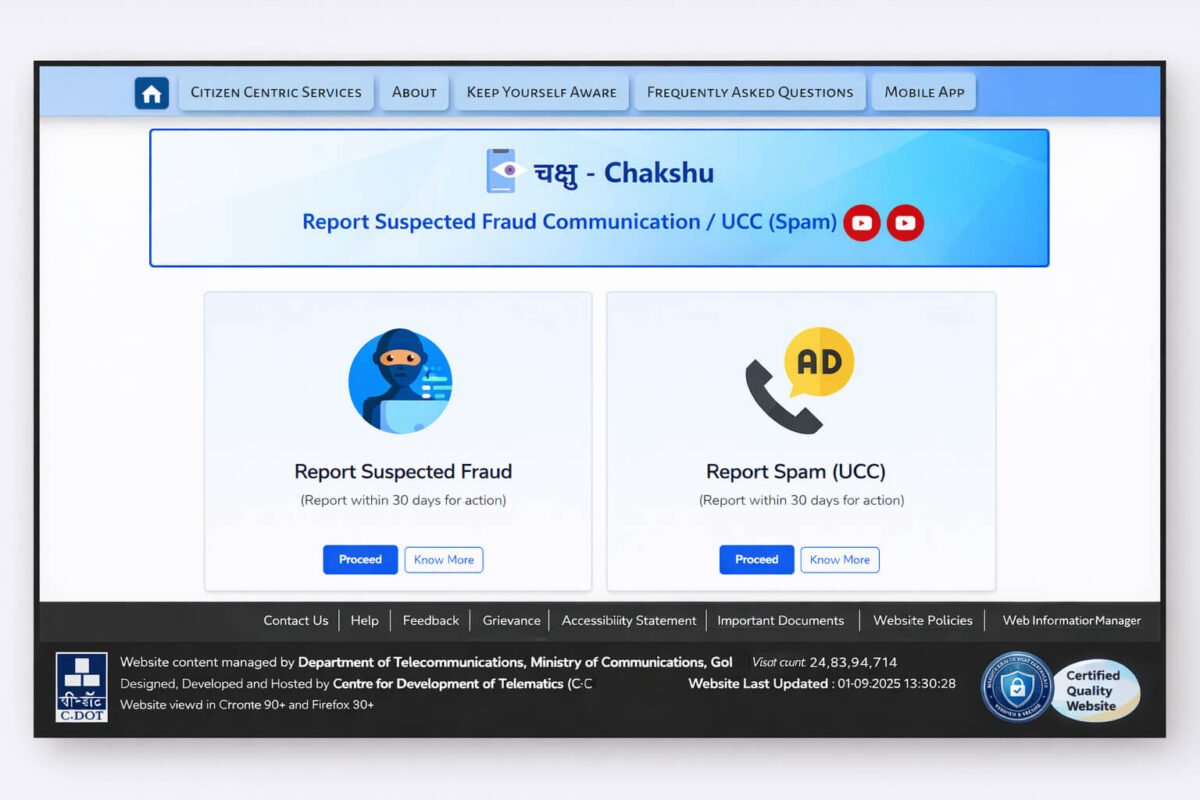Click fraud card's Report within 30 days note
1200x800 pixels.
[403, 500]
